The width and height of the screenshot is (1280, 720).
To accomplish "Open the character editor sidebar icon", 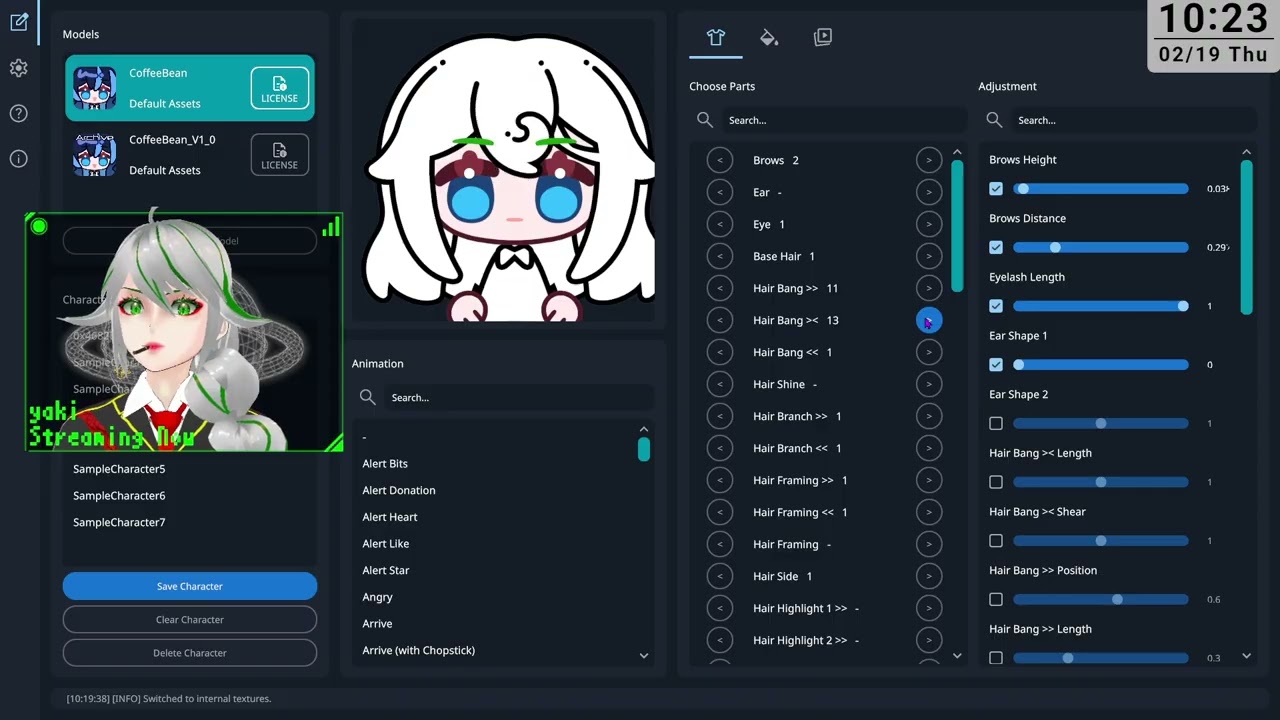I will tap(19, 22).
